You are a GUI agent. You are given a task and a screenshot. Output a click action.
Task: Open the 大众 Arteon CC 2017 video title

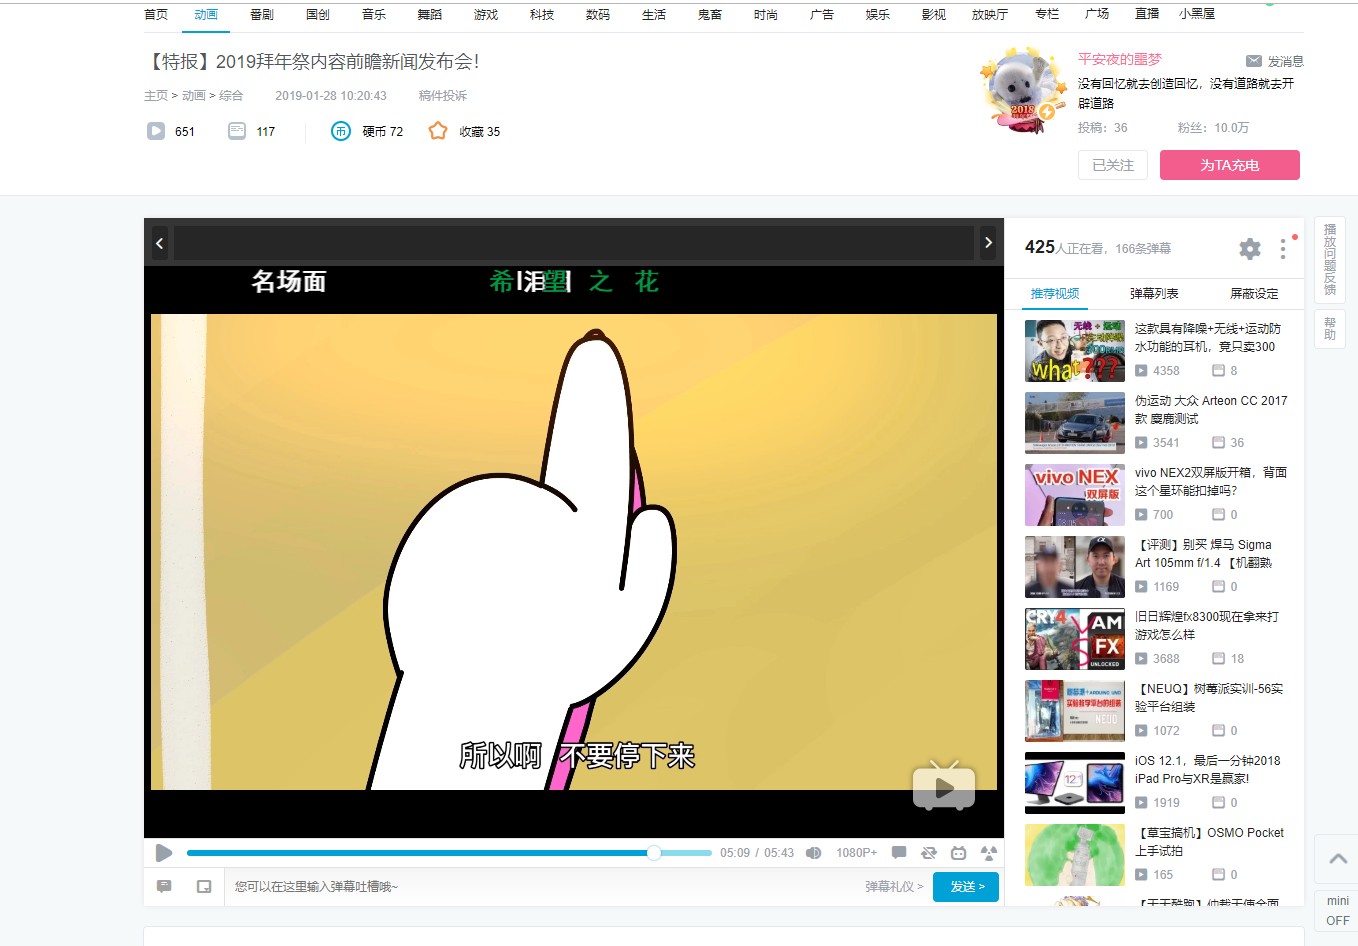[x=1211, y=409]
